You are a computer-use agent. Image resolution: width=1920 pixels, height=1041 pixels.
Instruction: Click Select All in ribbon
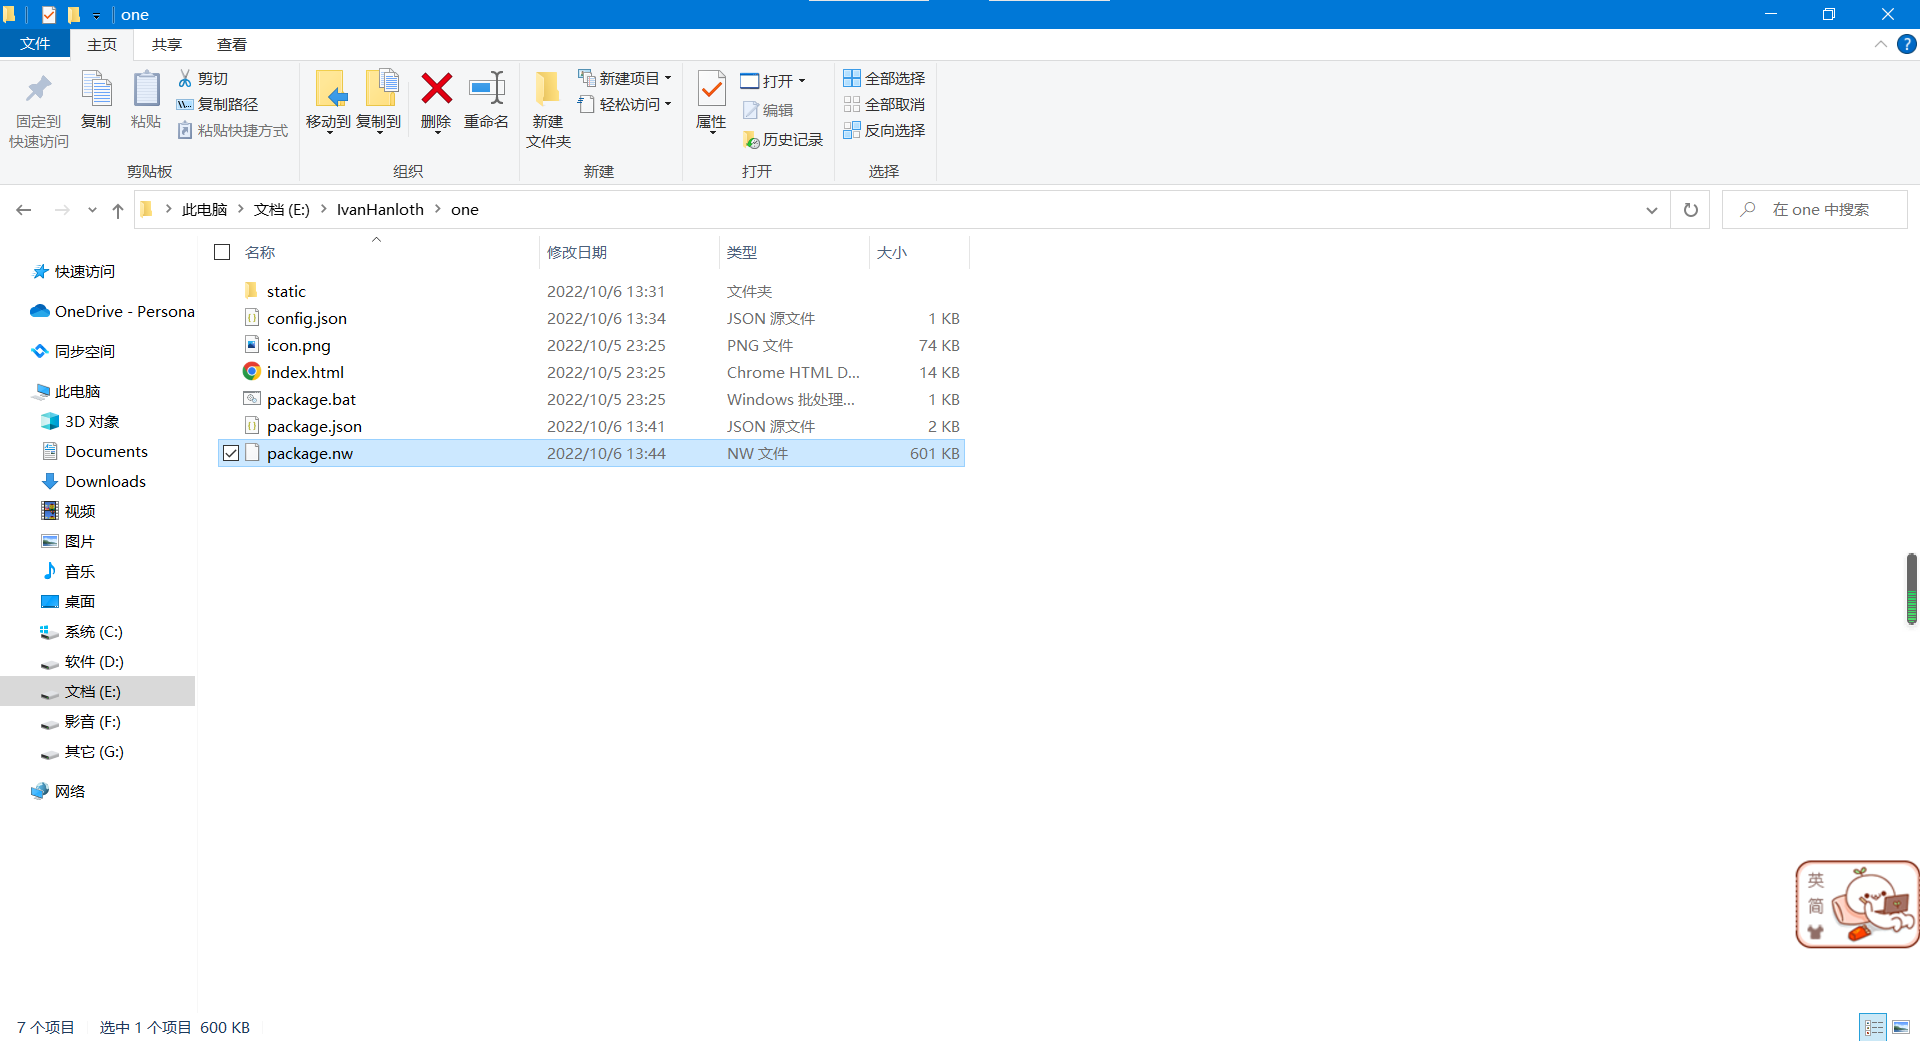(x=884, y=78)
